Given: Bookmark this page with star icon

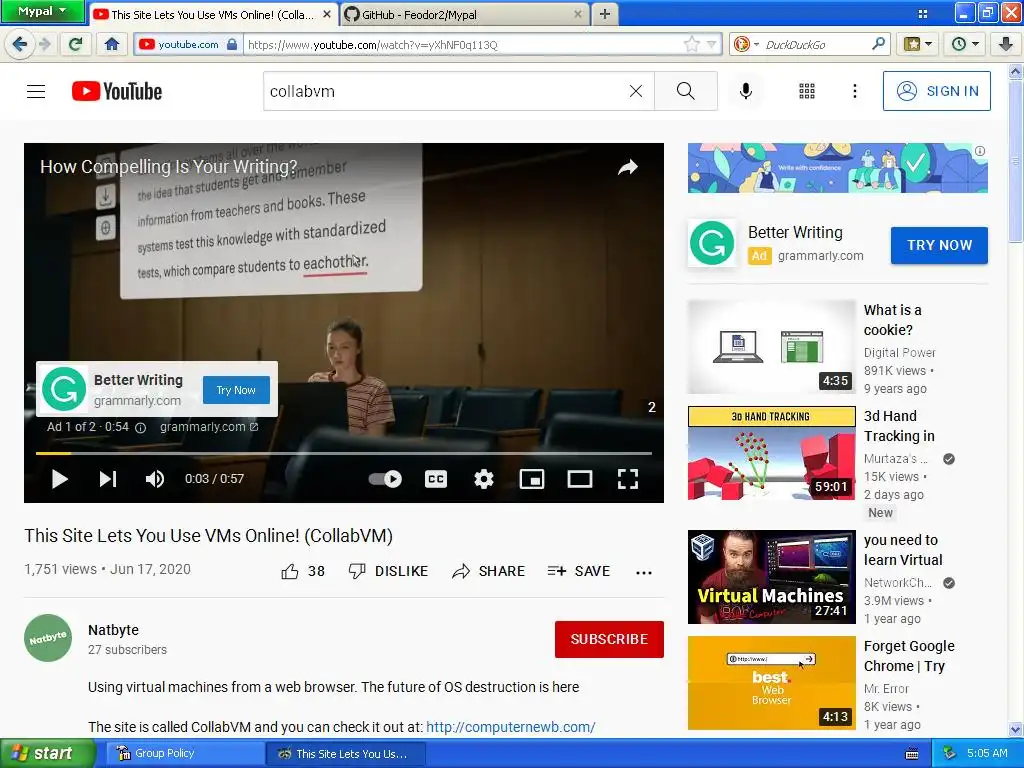Looking at the screenshot, I should [691, 44].
